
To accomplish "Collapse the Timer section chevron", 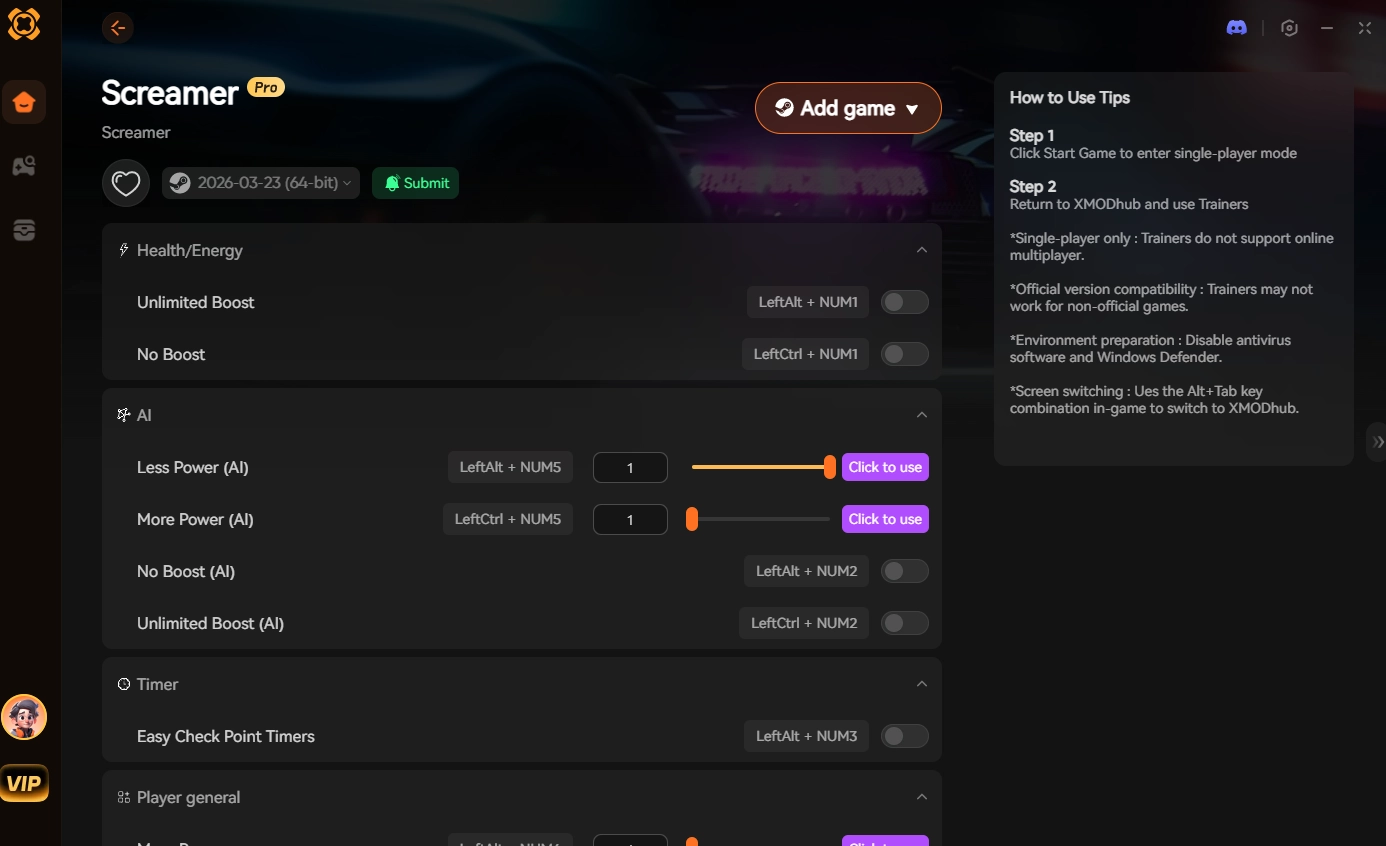I will (x=922, y=684).
